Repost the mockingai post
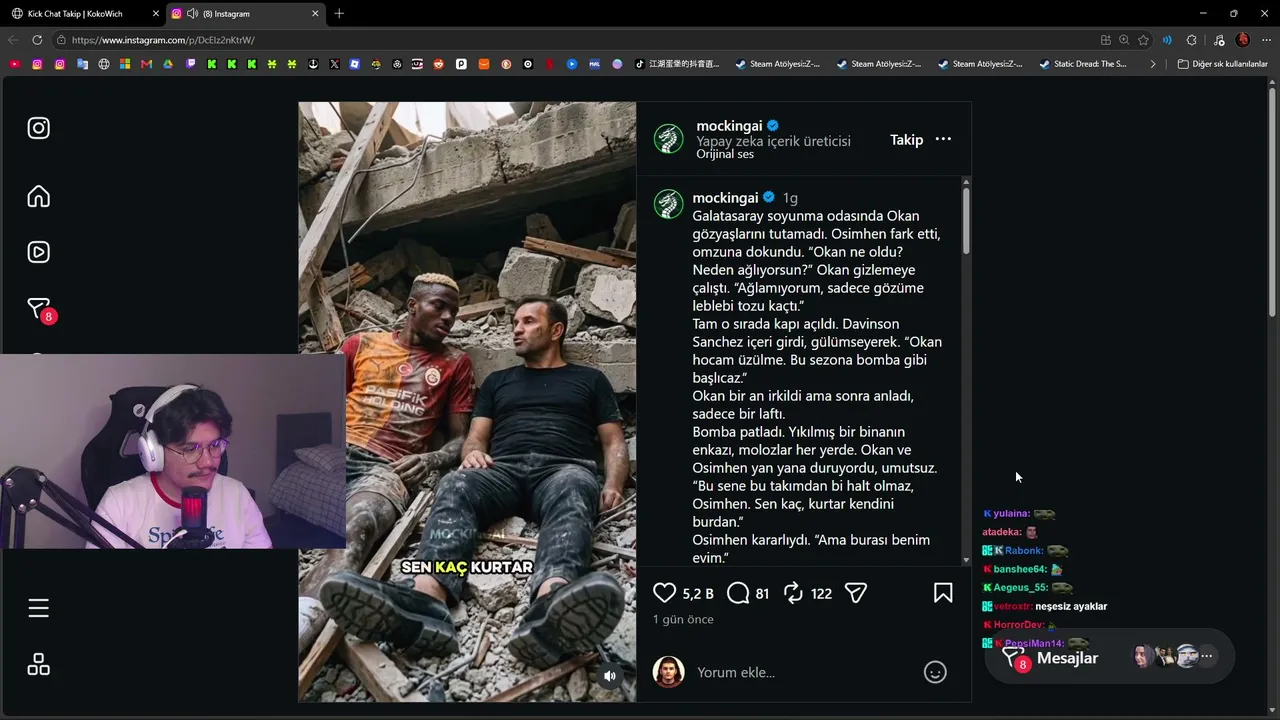 (793, 593)
